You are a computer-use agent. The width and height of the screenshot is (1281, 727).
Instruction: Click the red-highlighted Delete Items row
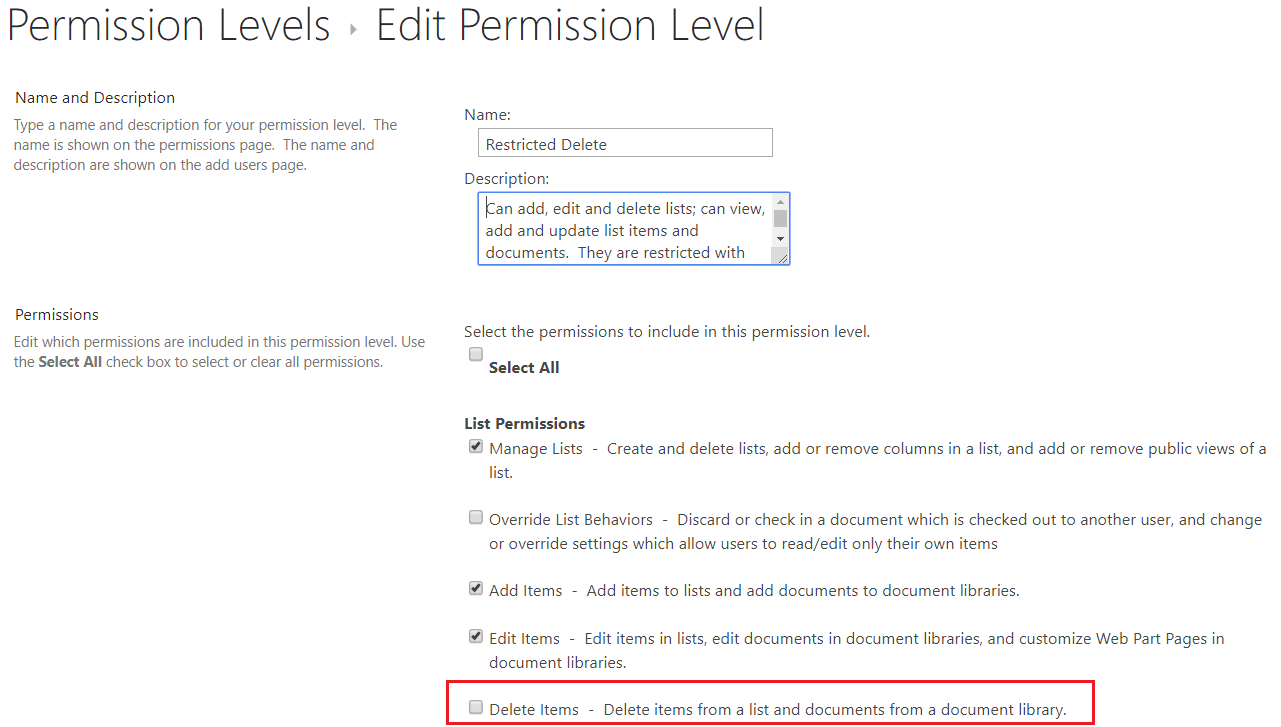(x=770, y=706)
